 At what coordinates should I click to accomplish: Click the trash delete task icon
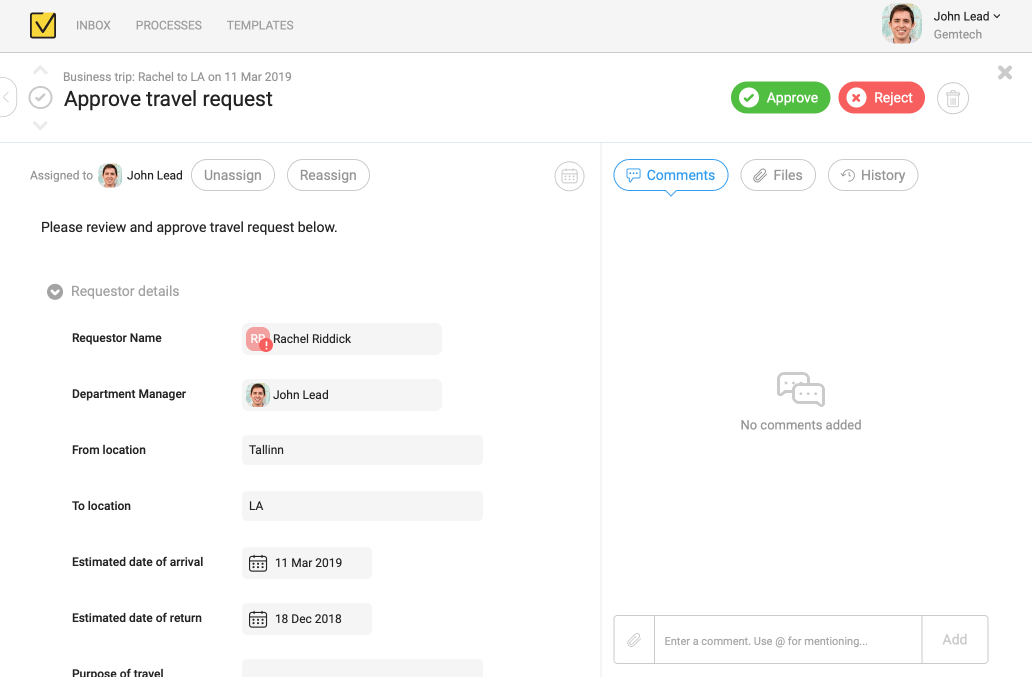(953, 98)
